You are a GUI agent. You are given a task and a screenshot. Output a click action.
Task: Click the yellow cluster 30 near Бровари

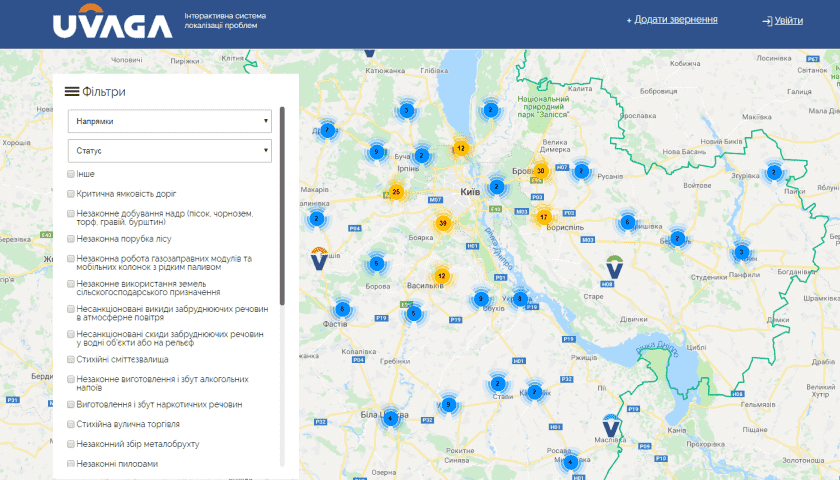(540, 171)
